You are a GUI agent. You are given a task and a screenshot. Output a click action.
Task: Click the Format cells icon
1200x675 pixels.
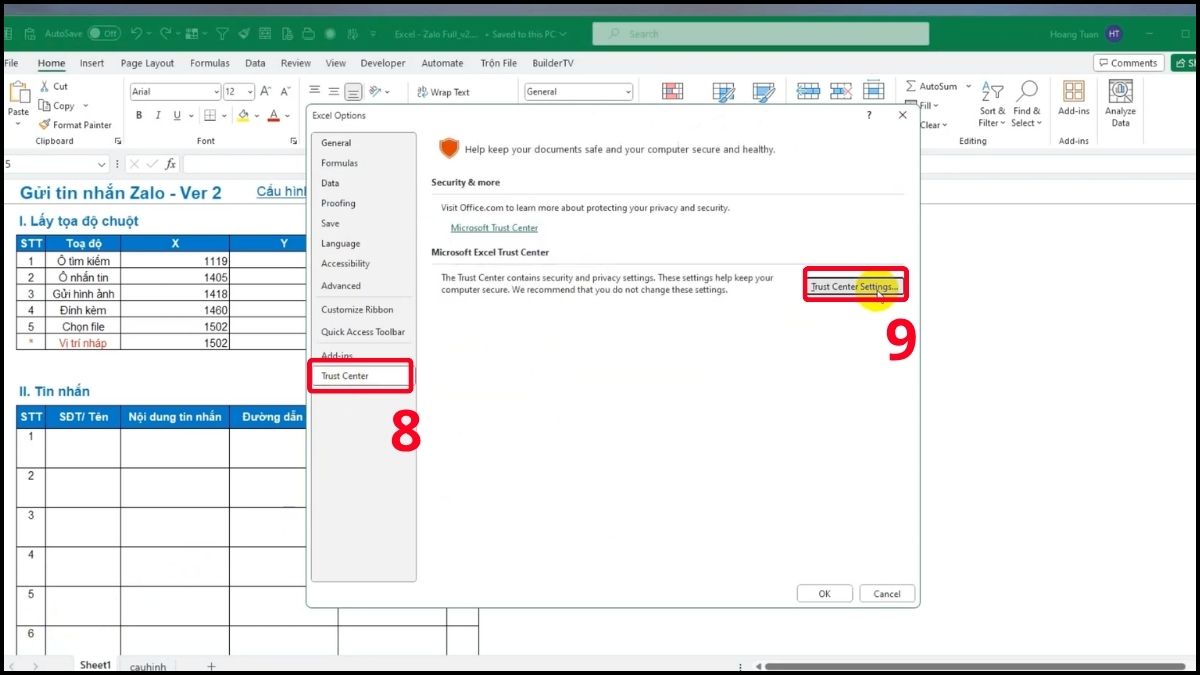[x=873, y=91]
